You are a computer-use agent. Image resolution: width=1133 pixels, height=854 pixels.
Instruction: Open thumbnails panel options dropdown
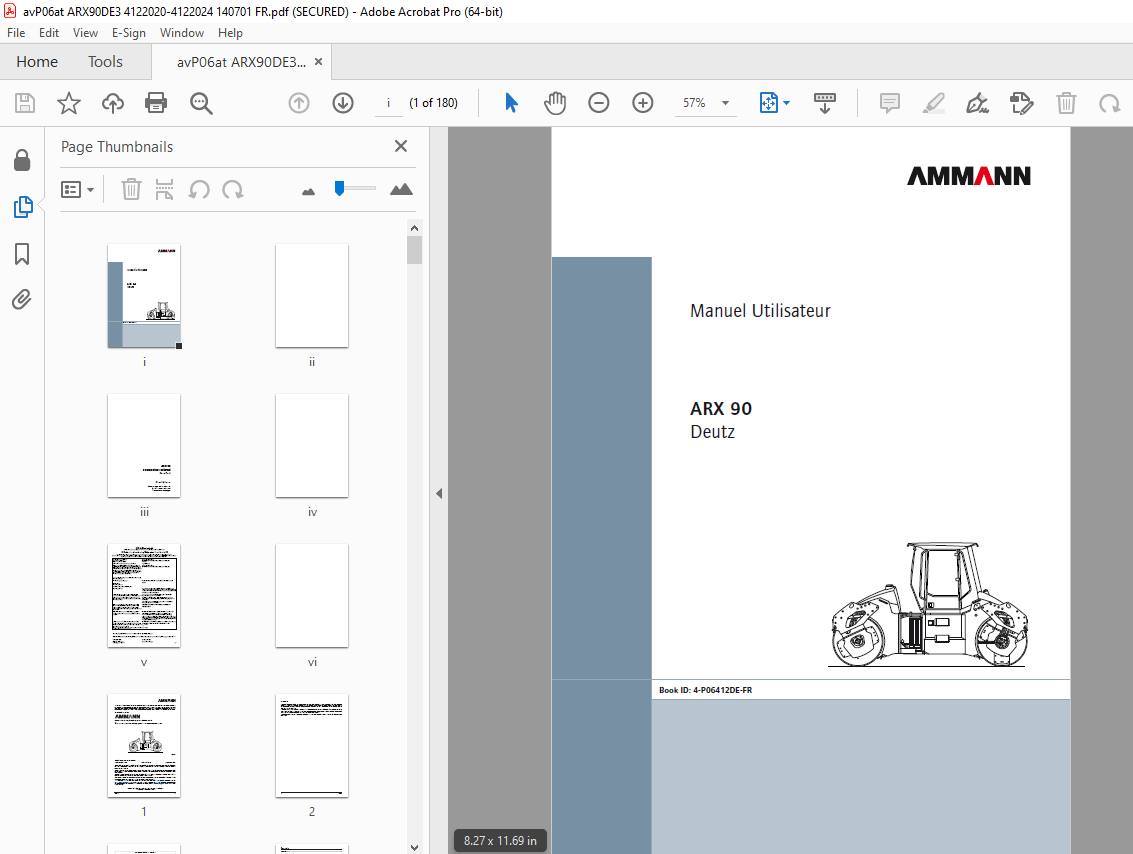point(77,189)
